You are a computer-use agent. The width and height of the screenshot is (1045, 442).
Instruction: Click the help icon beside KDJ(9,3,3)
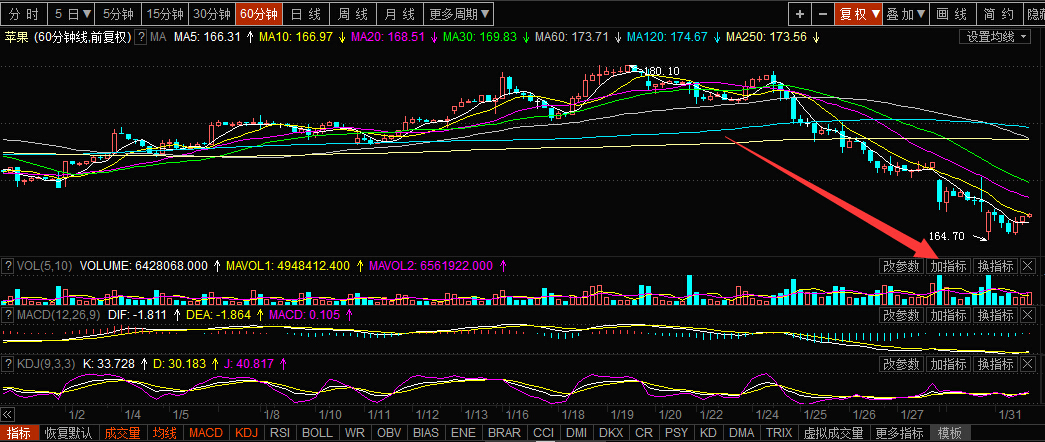tap(8, 362)
